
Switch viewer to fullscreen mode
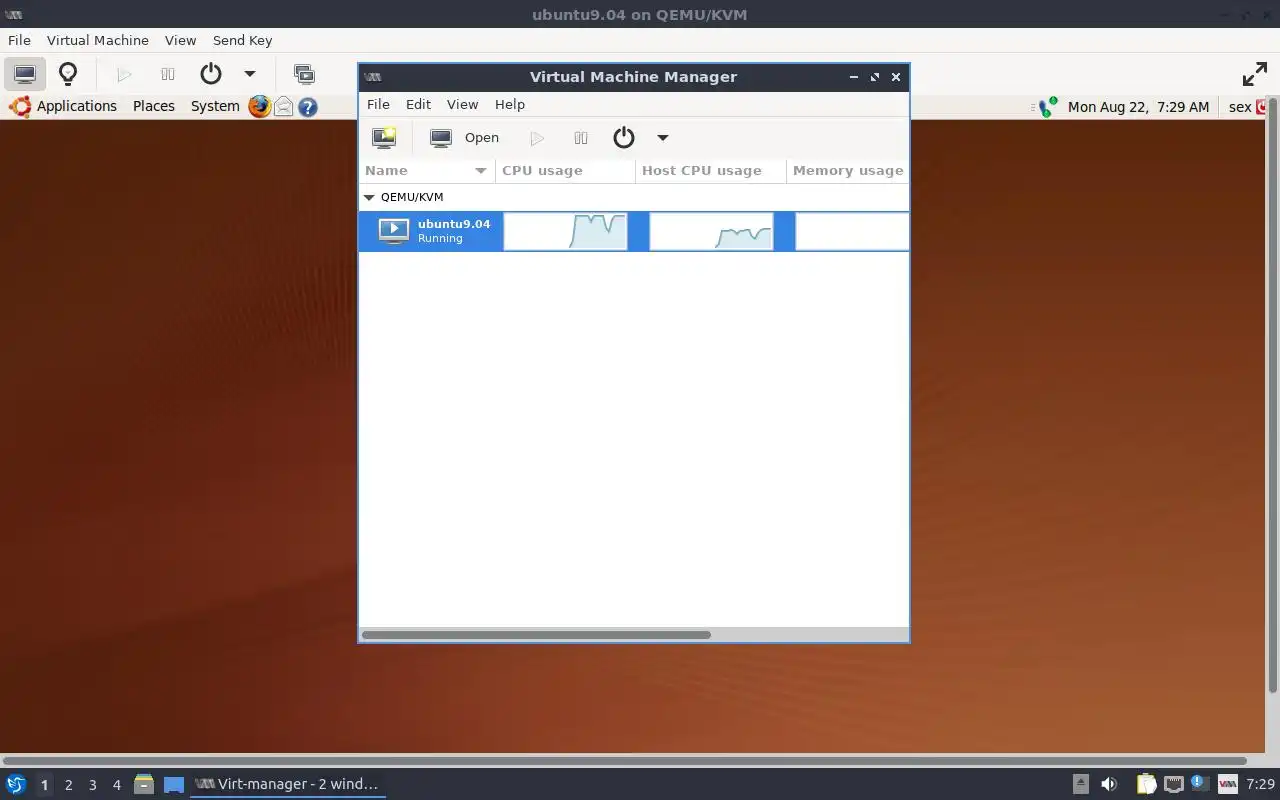pyautogui.click(x=1255, y=74)
